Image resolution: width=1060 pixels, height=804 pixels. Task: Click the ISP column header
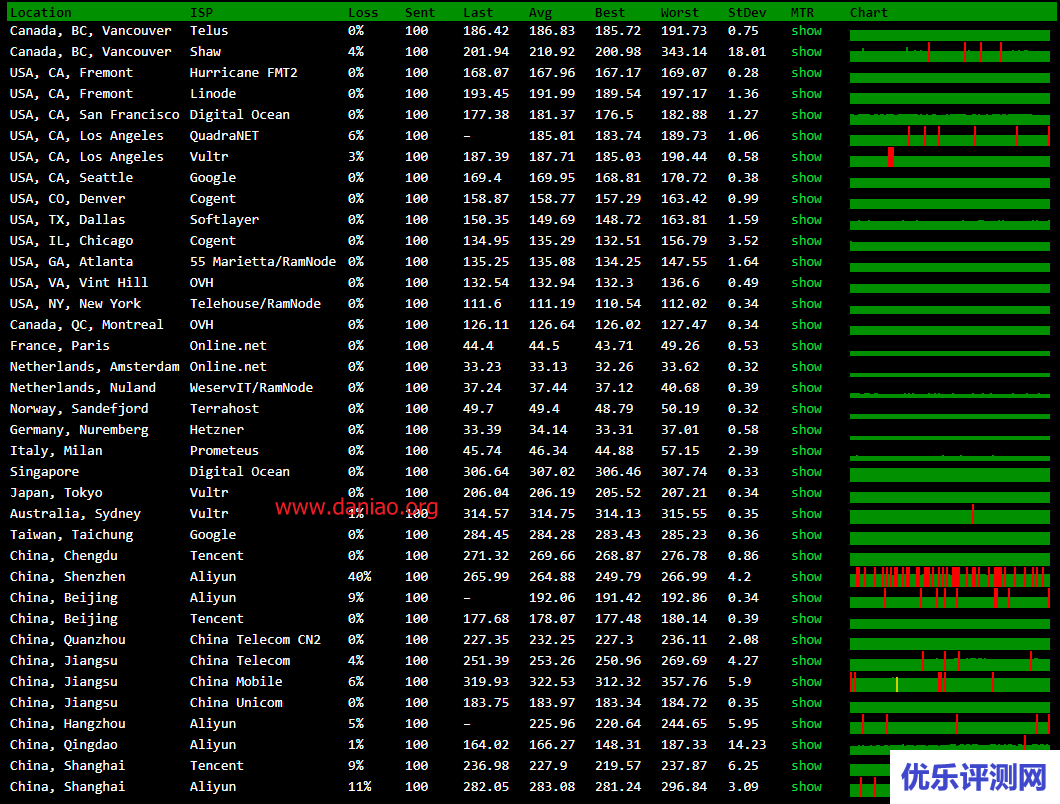click(201, 12)
